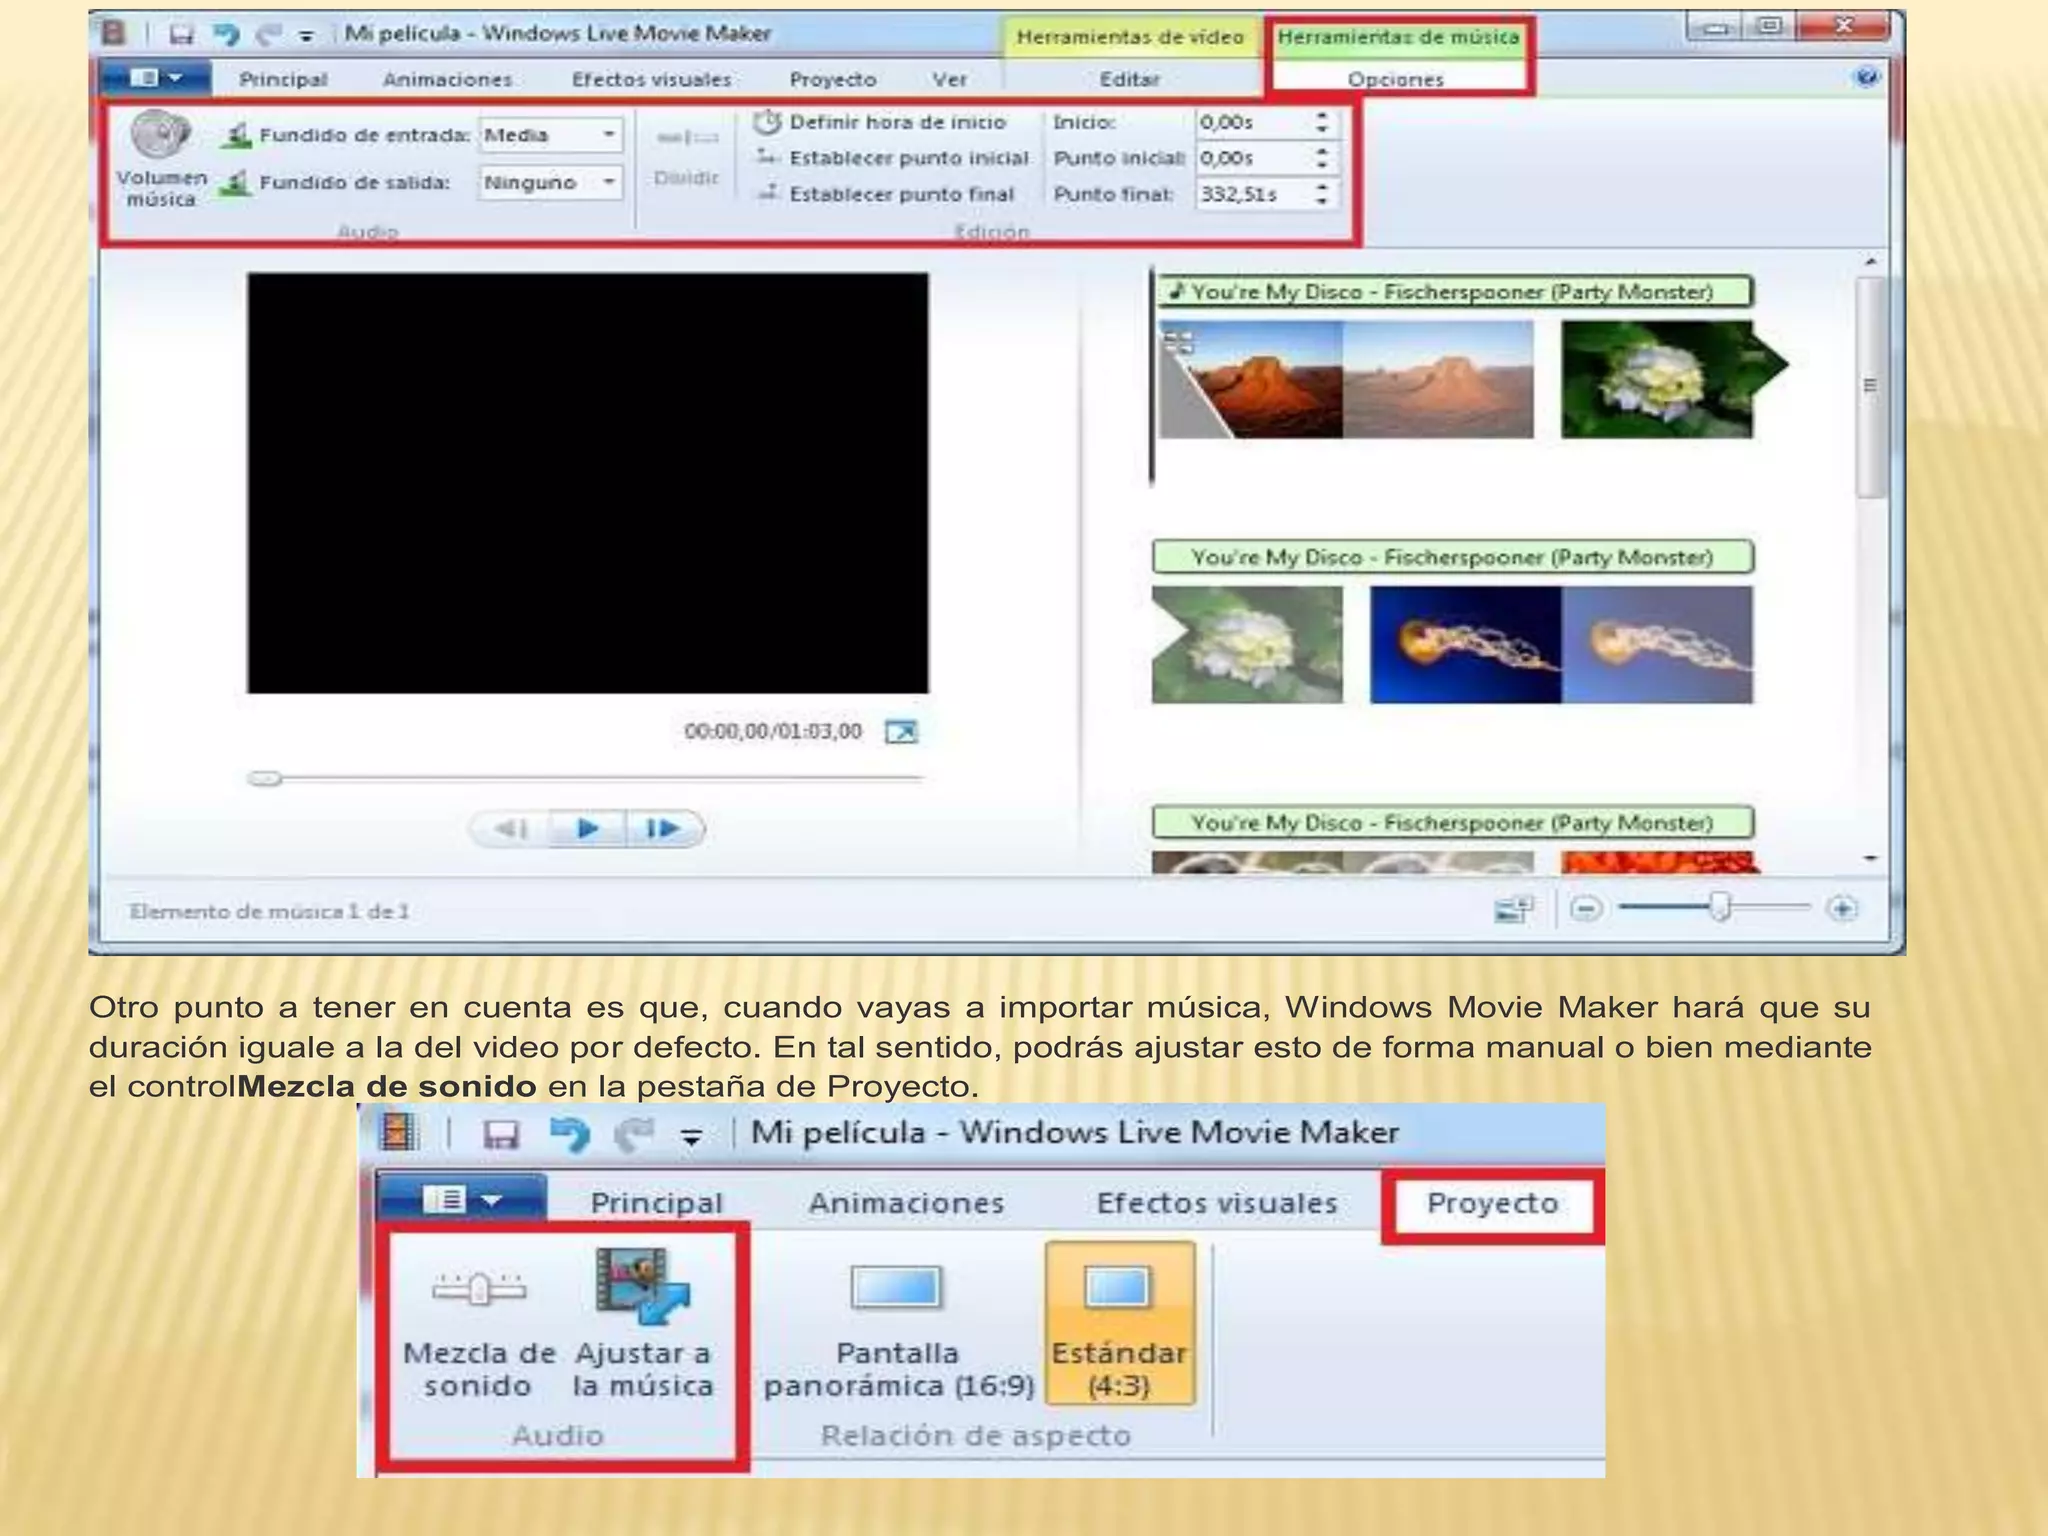Screen dimensions: 2048x1536
Task: Click Ajustar a la música icon
Action: point(642,1284)
